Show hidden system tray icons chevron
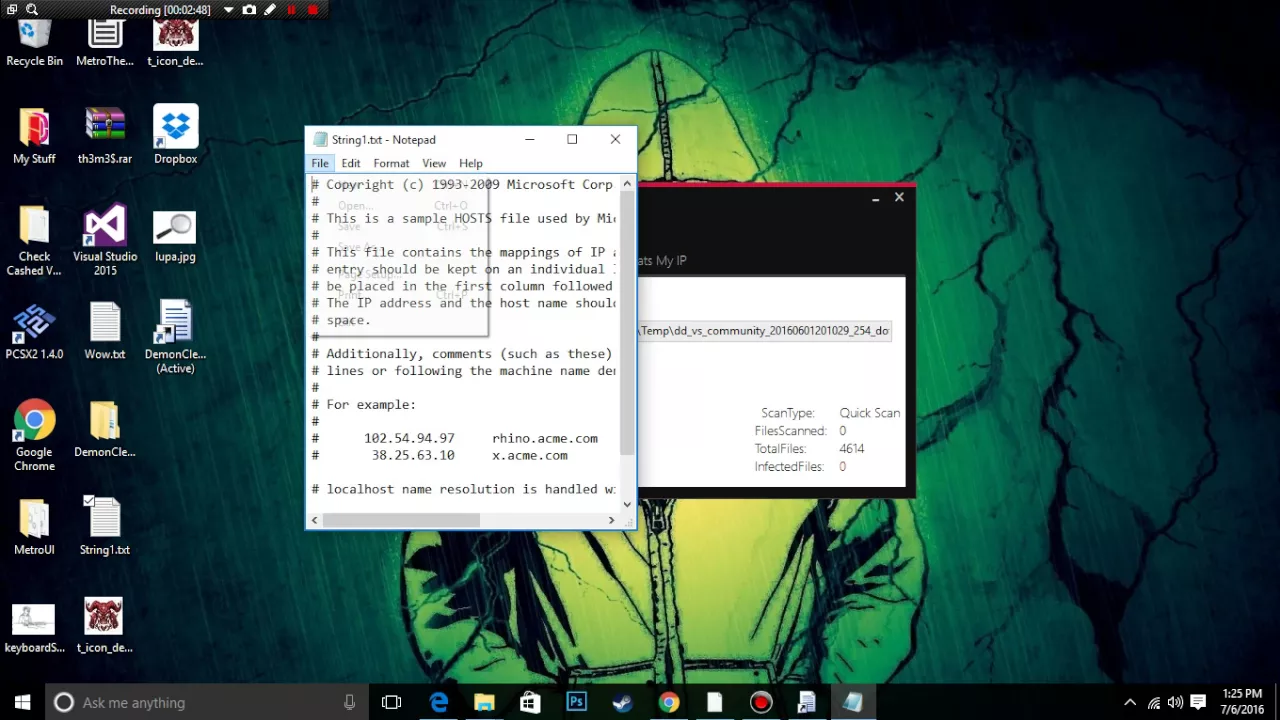Screen dimensions: 1280x720 (1130, 703)
